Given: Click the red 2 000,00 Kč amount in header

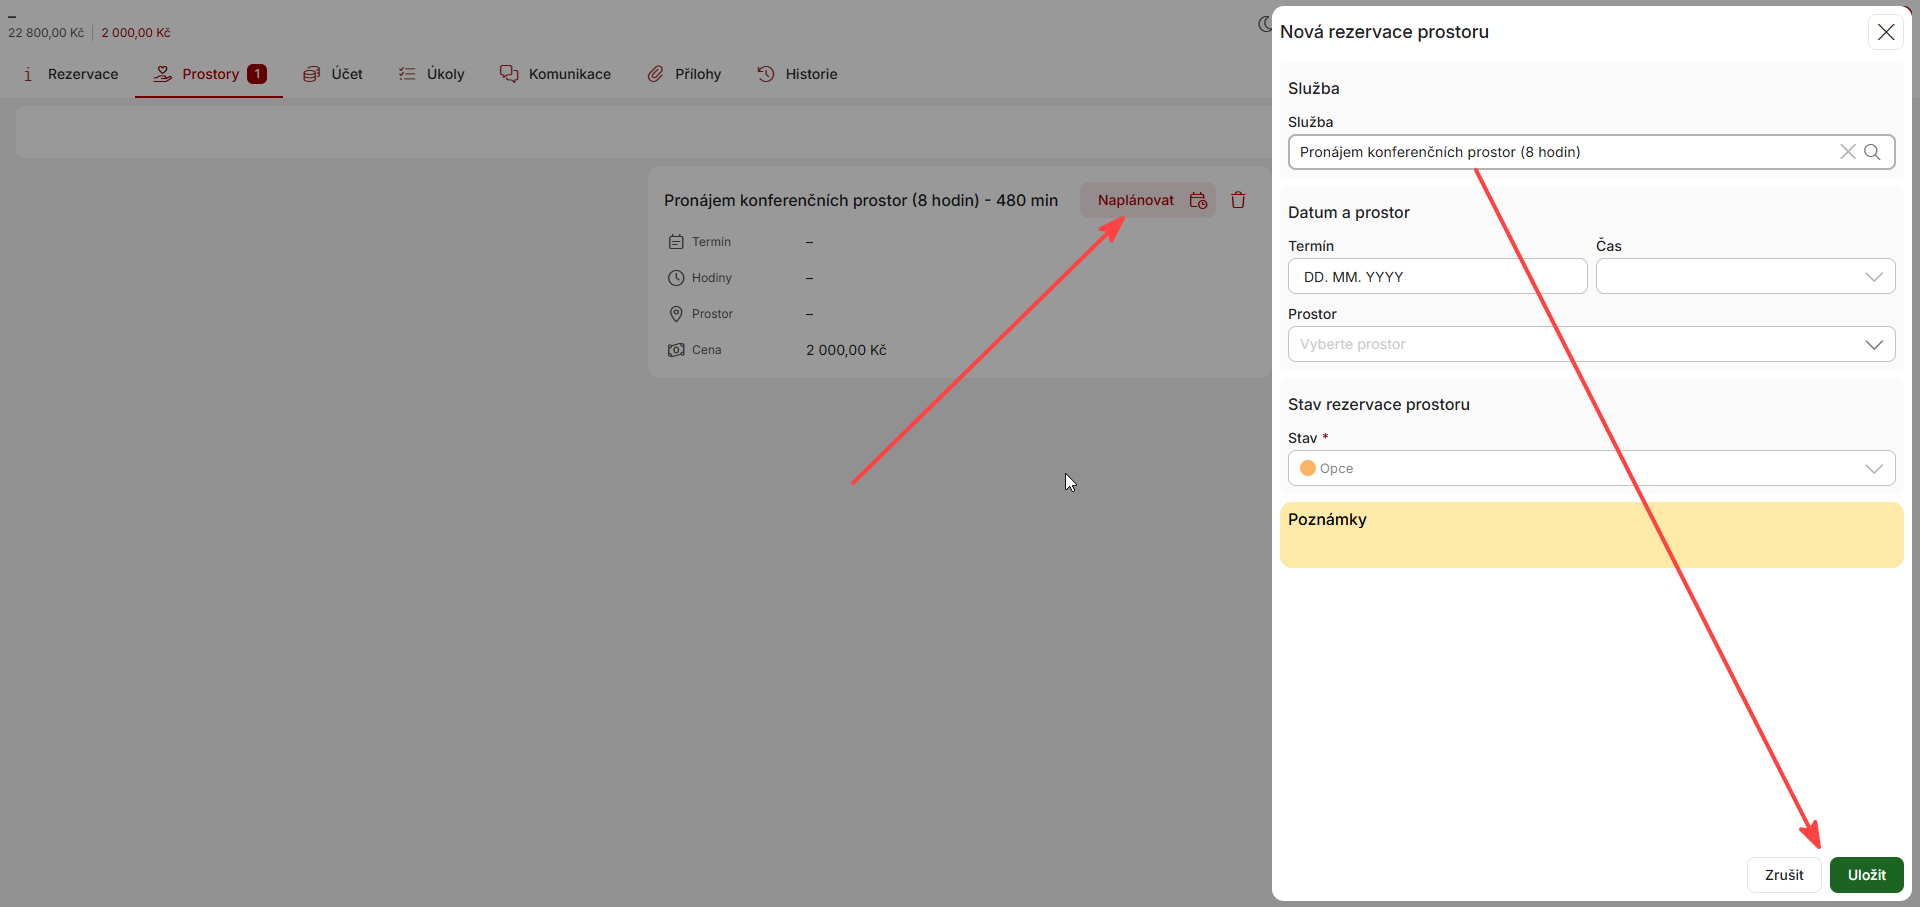Looking at the screenshot, I should 136,33.
